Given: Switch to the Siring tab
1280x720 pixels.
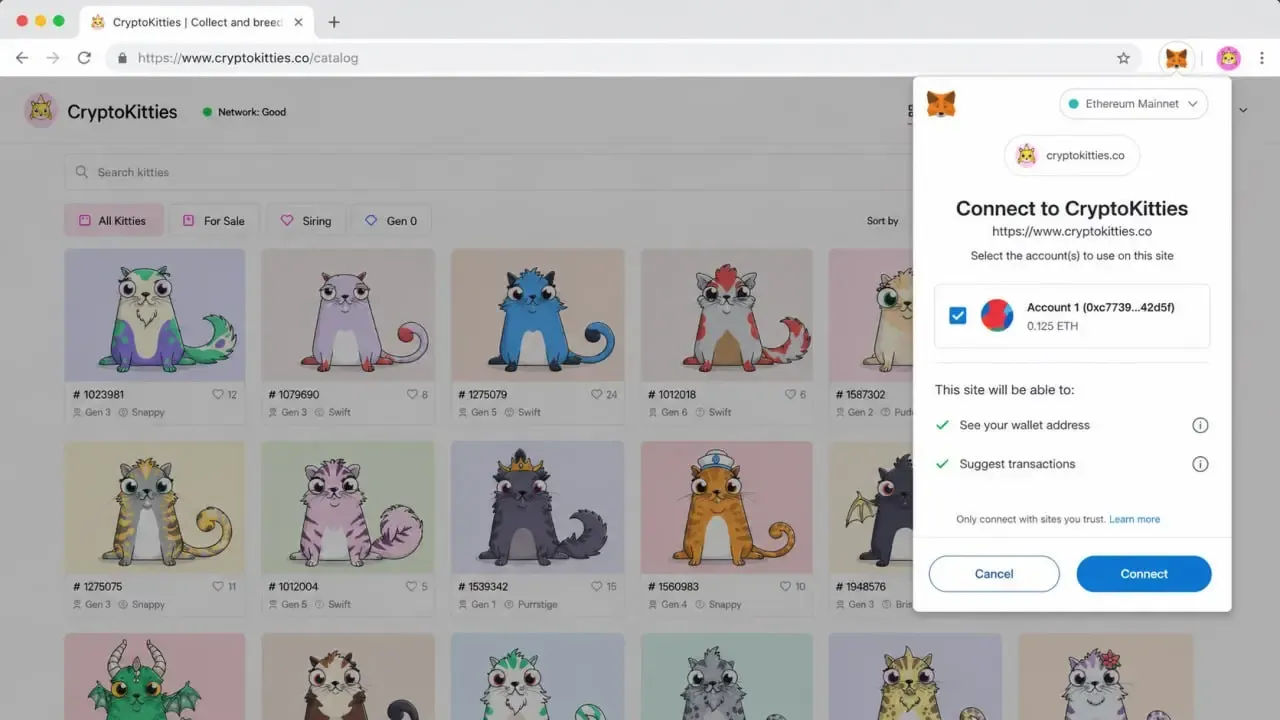Looking at the screenshot, I should pyautogui.click(x=306, y=221).
